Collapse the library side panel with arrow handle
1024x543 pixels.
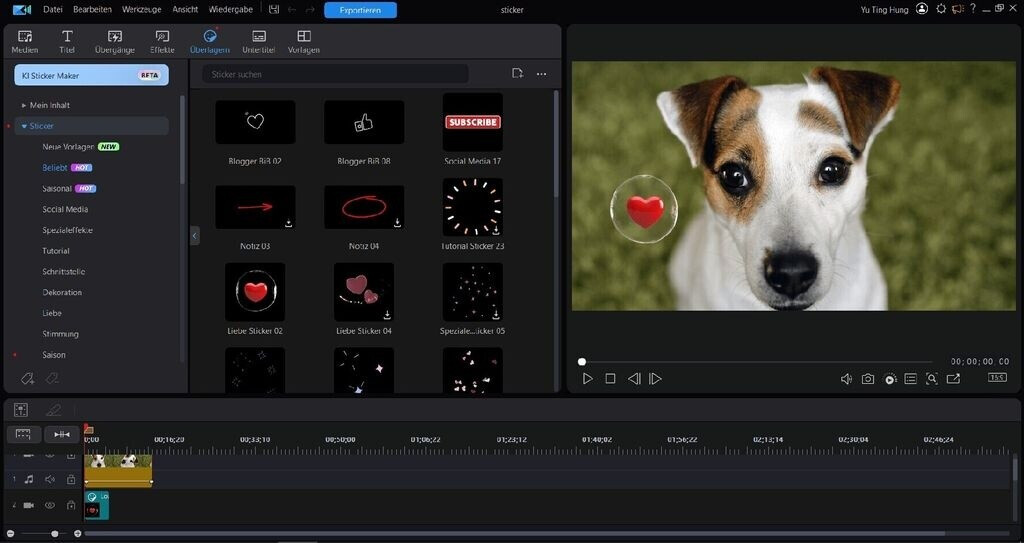[195, 235]
